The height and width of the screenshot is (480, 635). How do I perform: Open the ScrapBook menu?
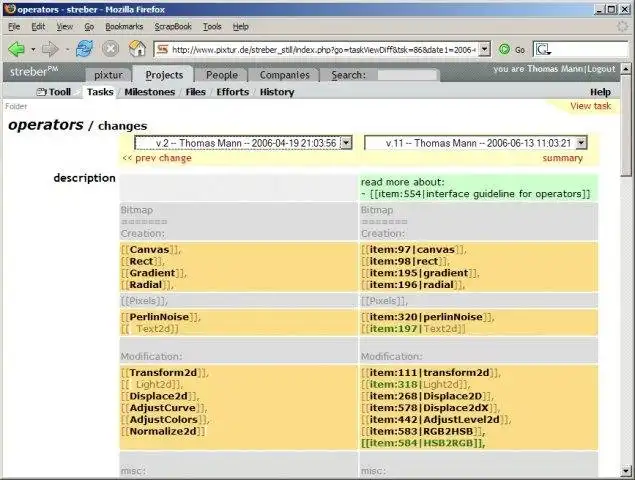point(173,27)
